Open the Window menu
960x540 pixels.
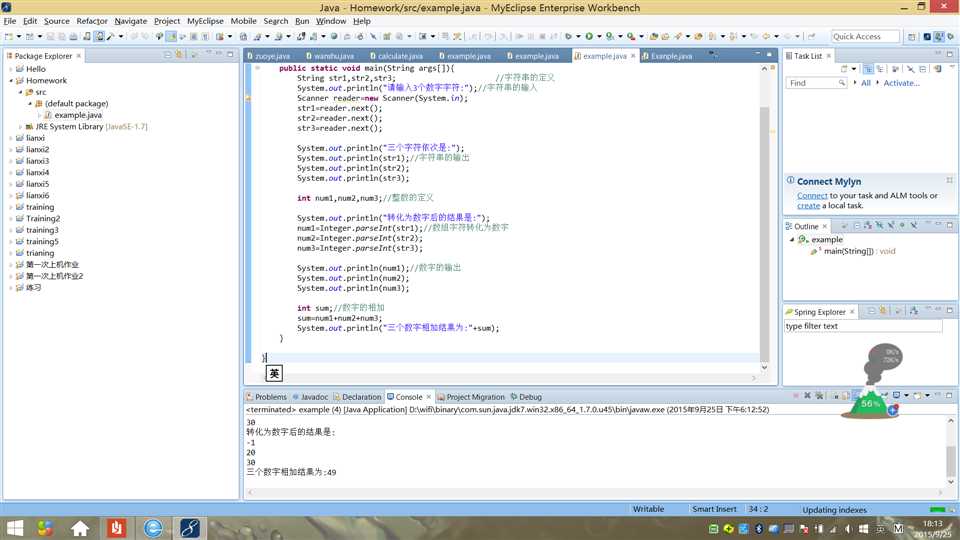point(331,21)
